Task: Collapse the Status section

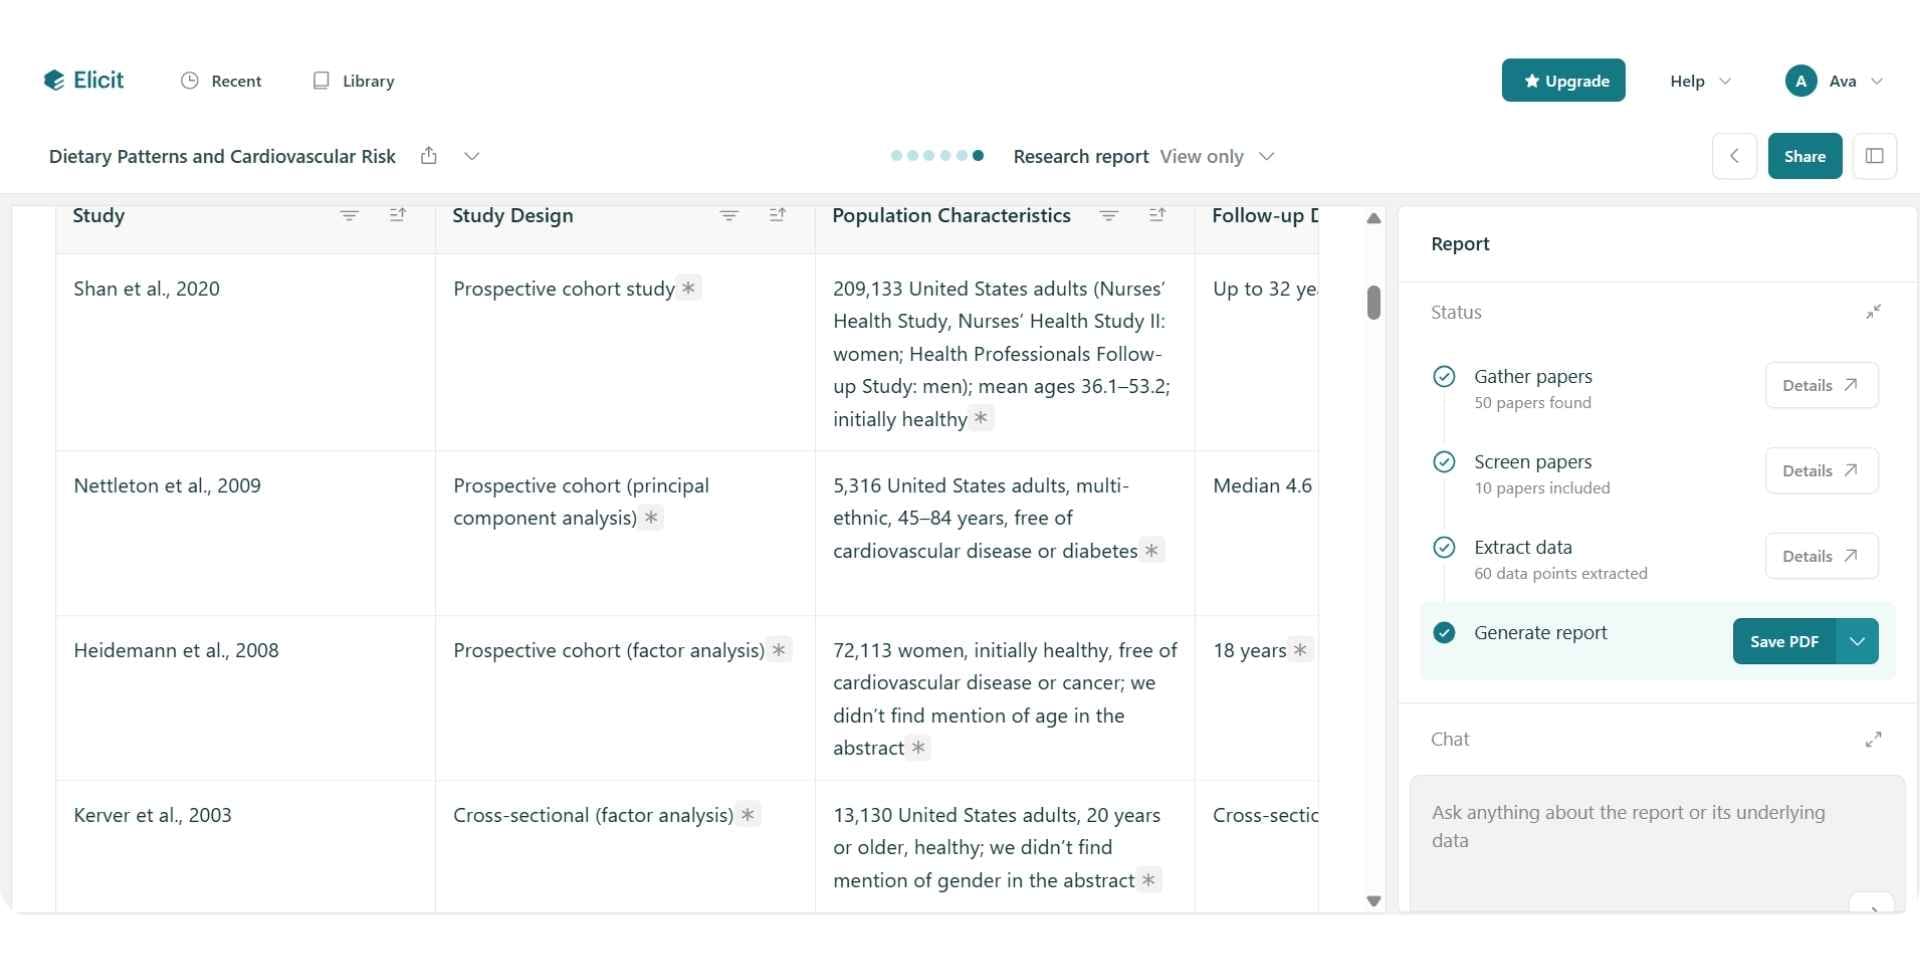Action: [x=1873, y=312]
